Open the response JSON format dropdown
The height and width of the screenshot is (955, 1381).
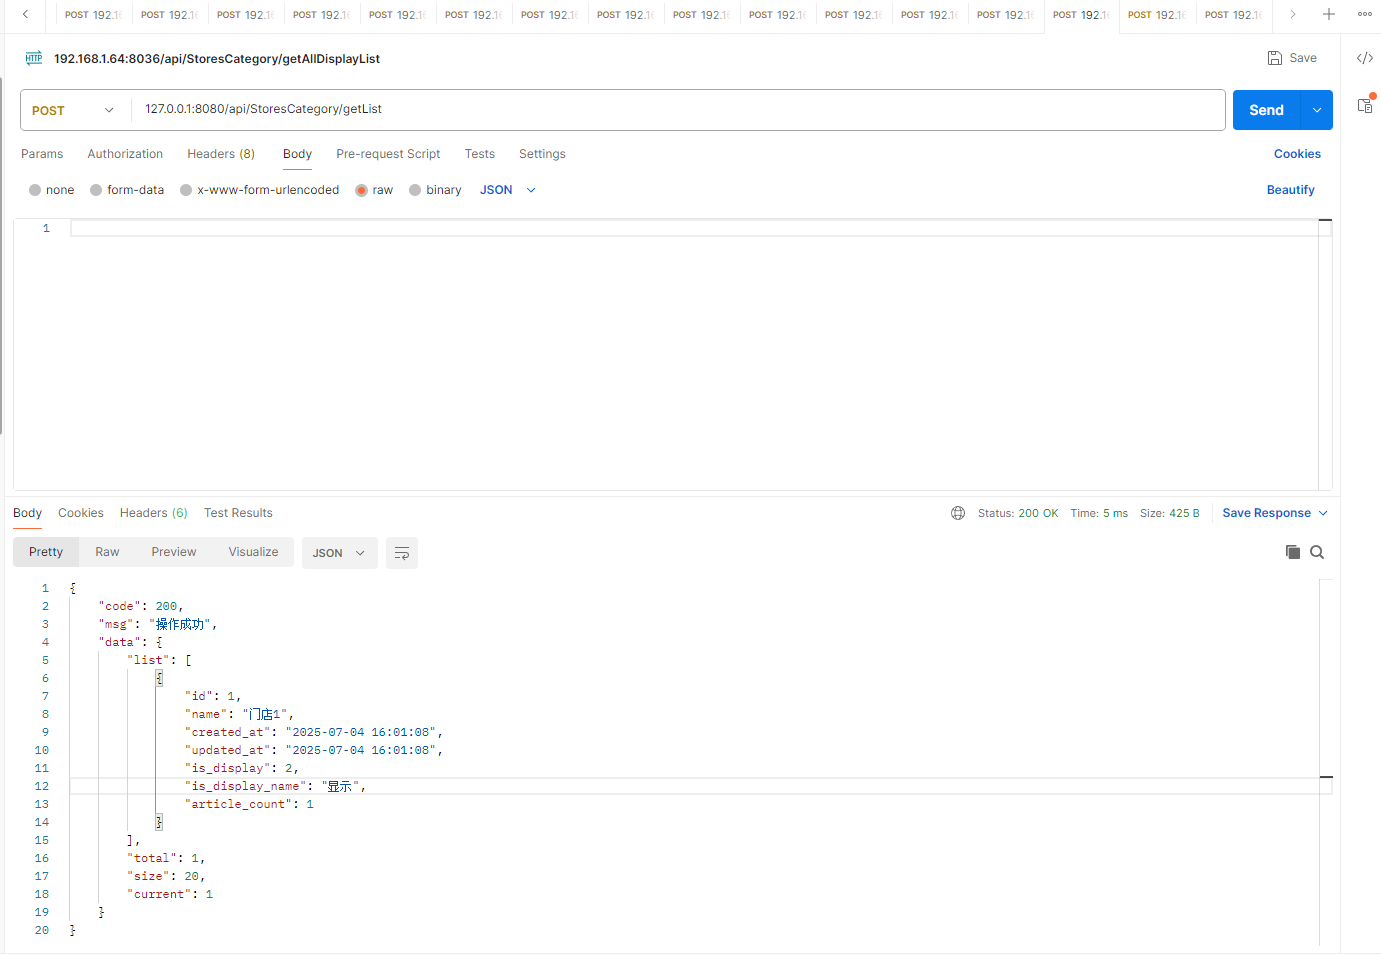339,553
